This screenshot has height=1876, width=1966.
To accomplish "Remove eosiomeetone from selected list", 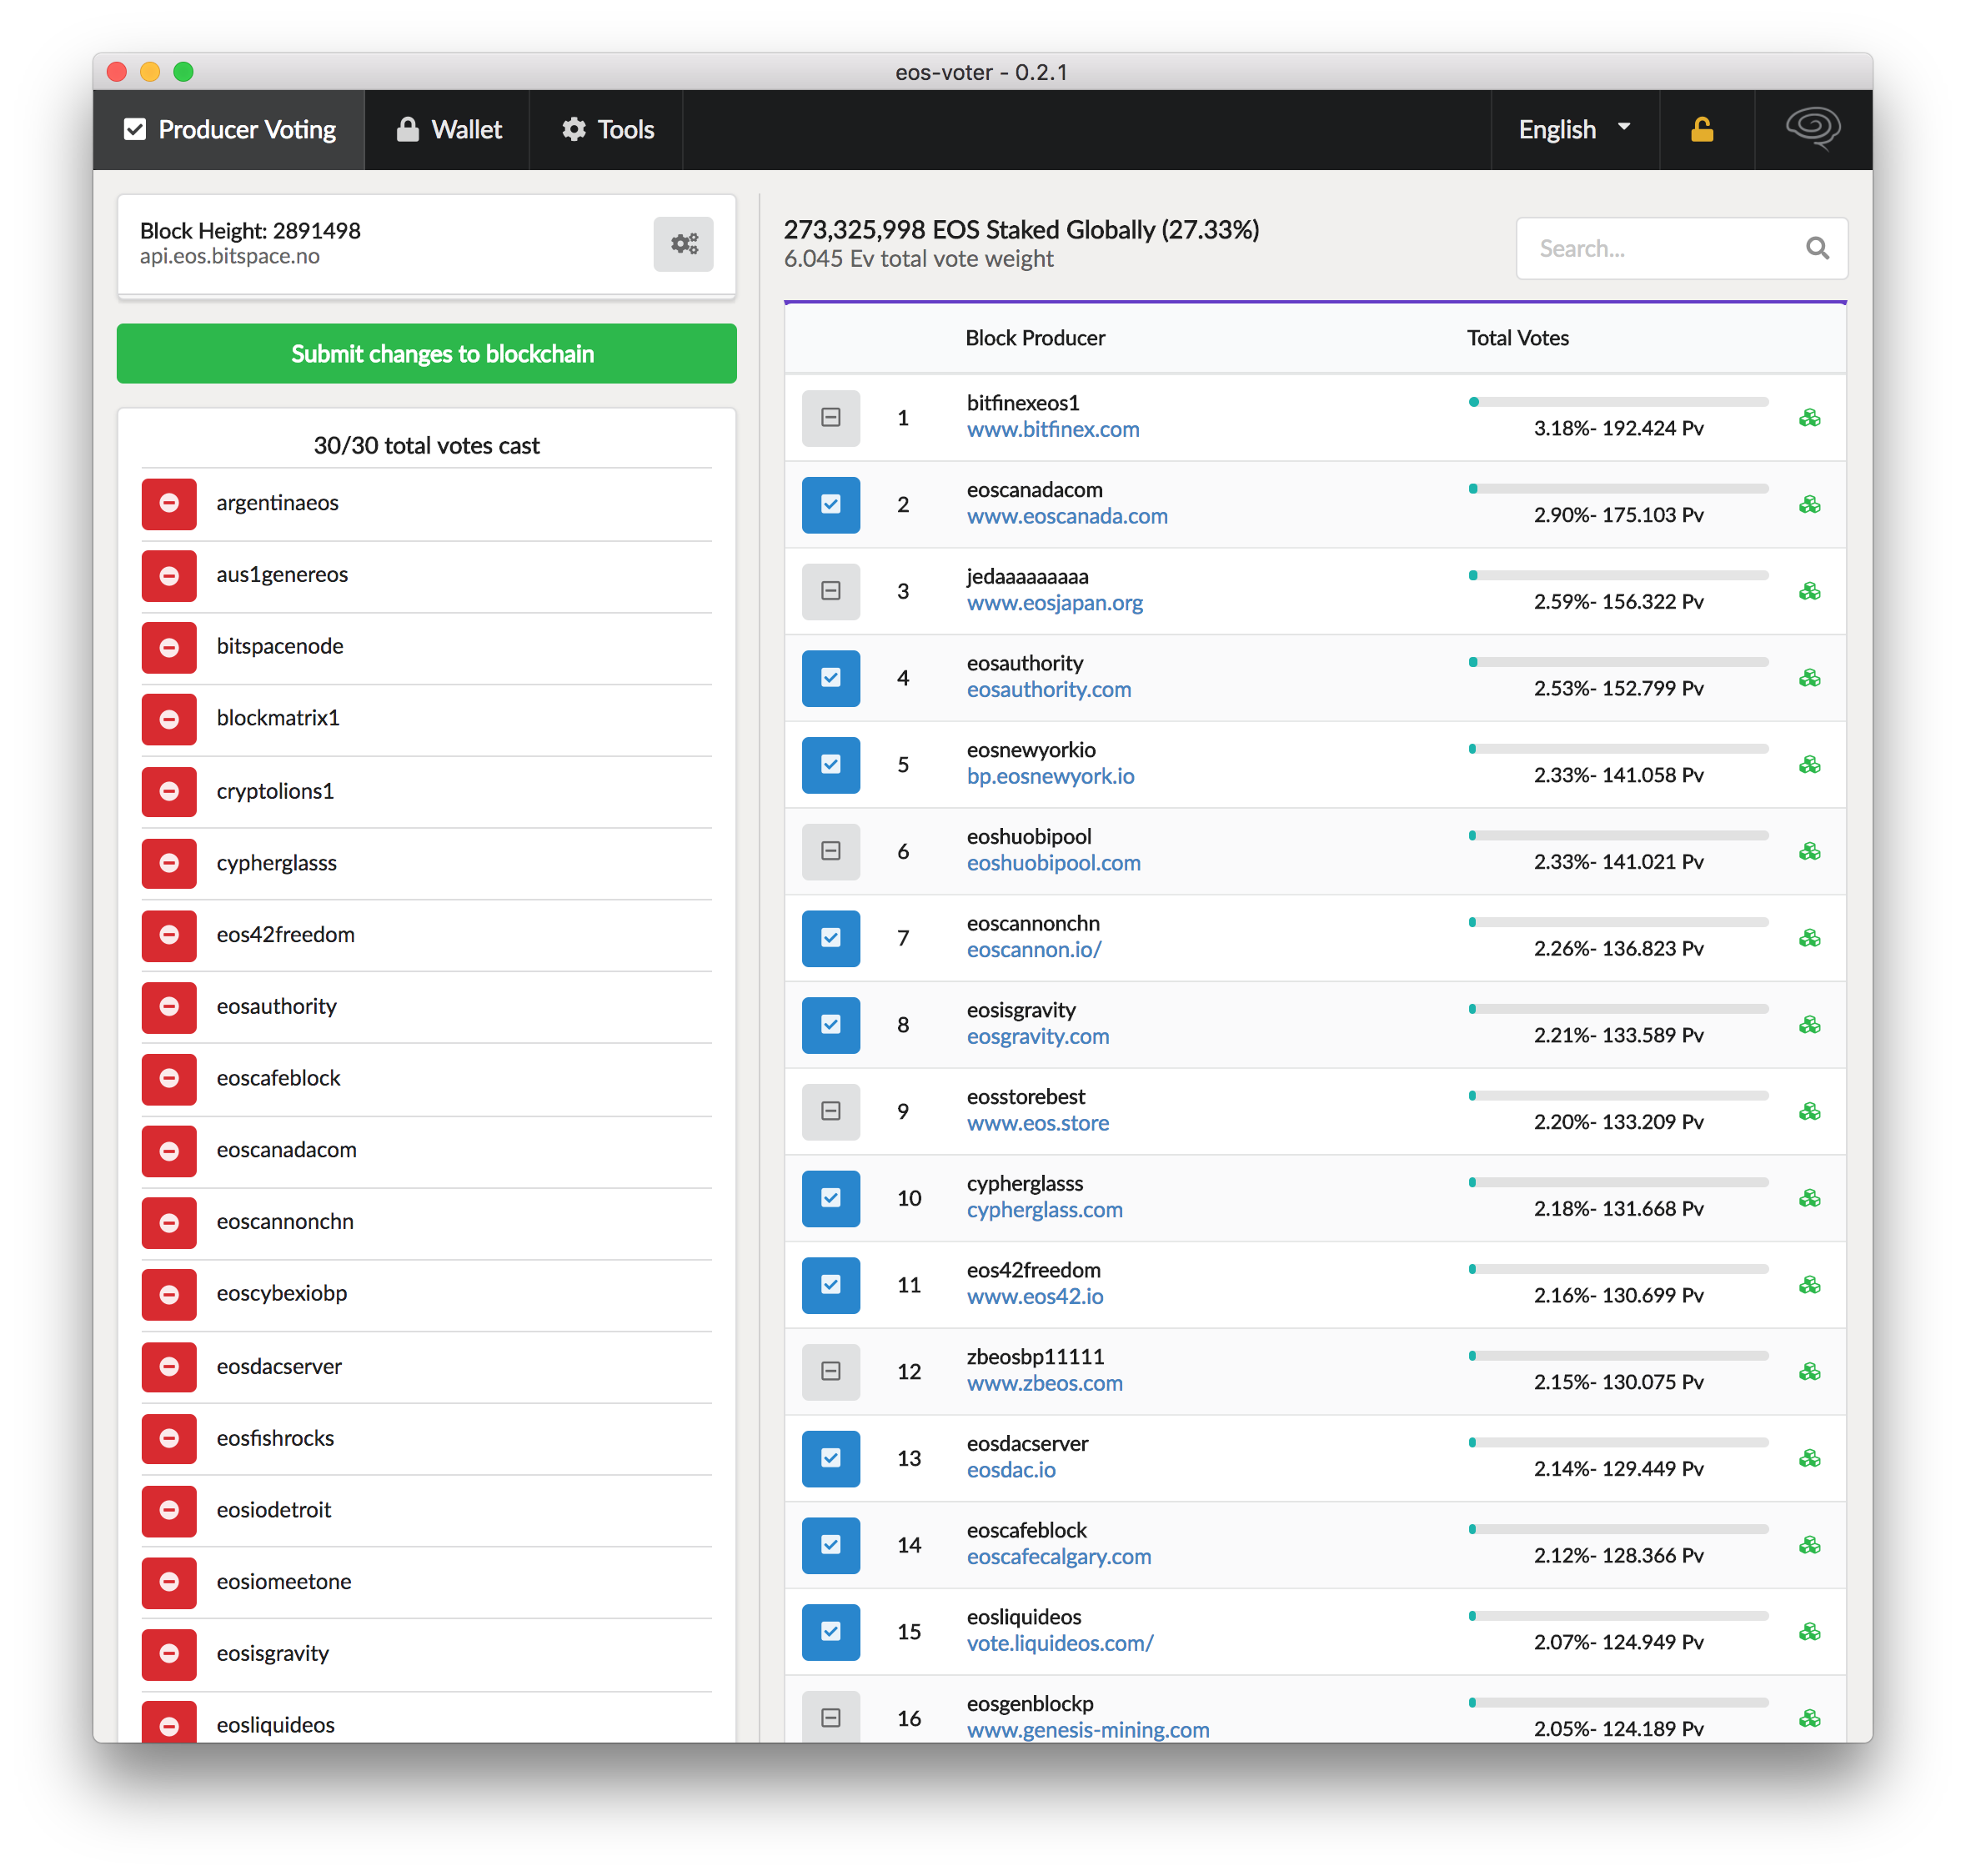I will pos(169,1582).
